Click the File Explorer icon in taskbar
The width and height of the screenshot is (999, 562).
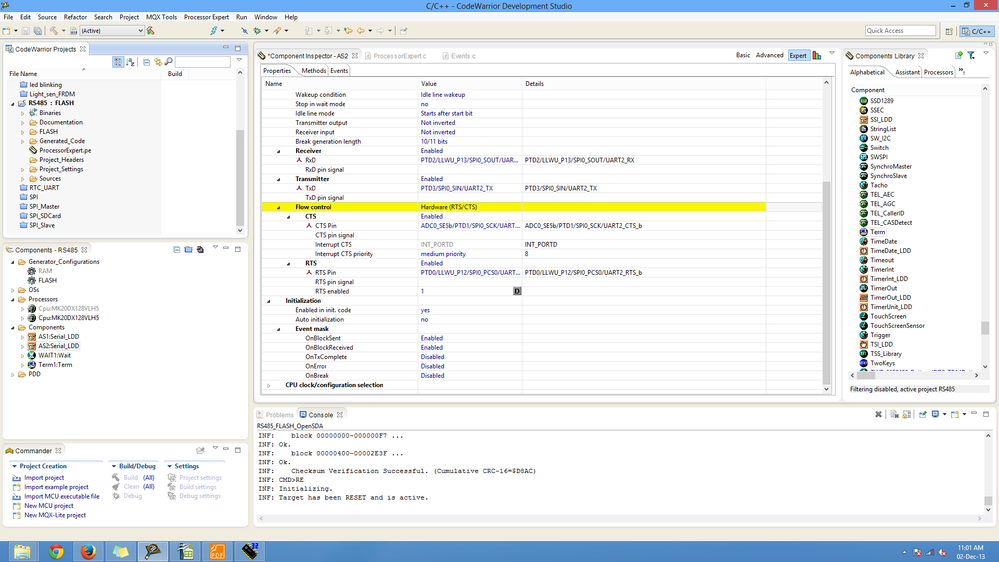22,551
